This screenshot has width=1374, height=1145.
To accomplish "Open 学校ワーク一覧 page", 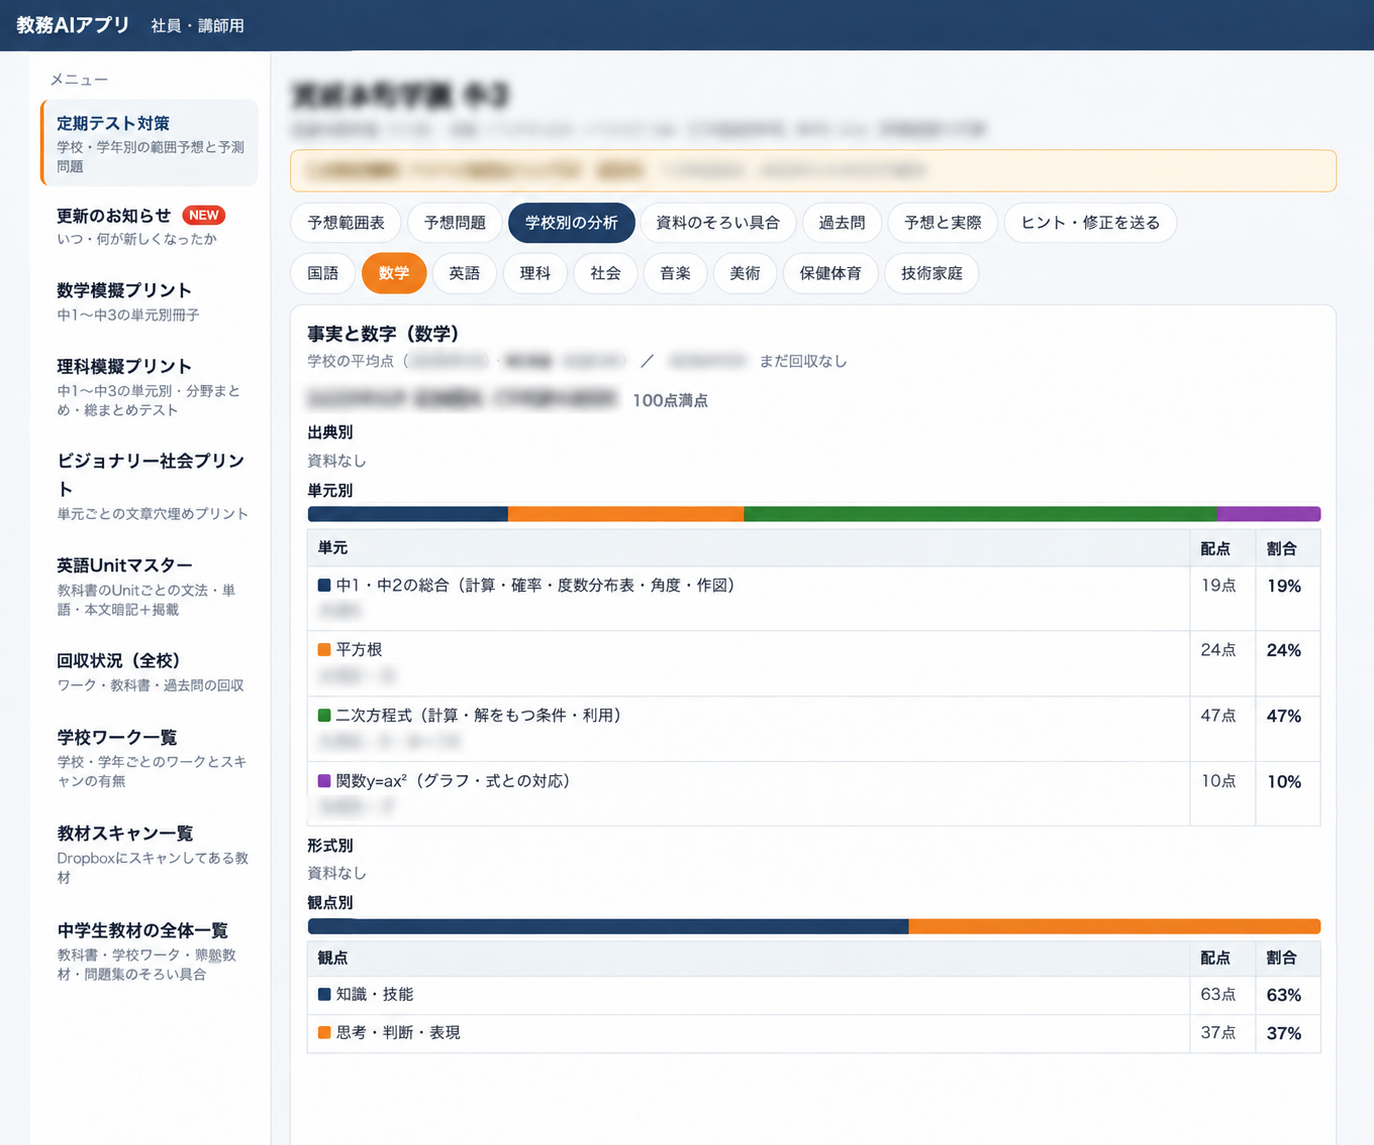I will pos(150,758).
